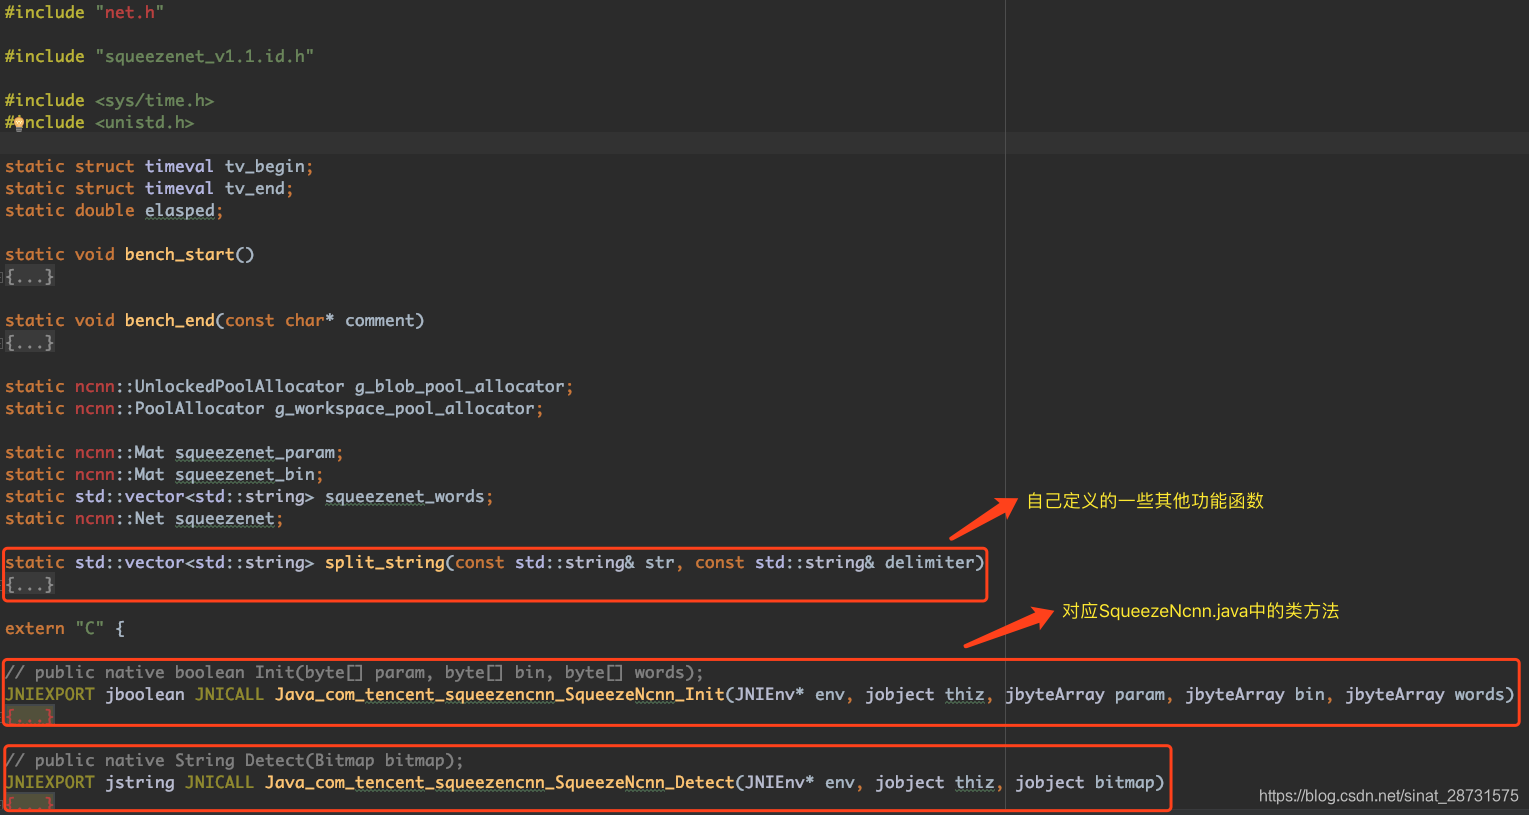Click the "comment" parameter of bench_end
The width and height of the screenshot is (1529, 815).
[380, 320]
